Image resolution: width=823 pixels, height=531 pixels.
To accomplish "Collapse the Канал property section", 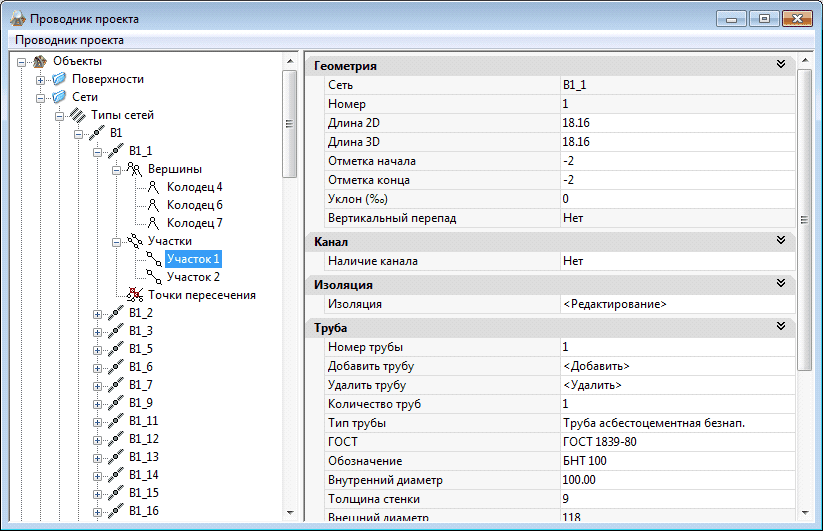I will (x=781, y=240).
